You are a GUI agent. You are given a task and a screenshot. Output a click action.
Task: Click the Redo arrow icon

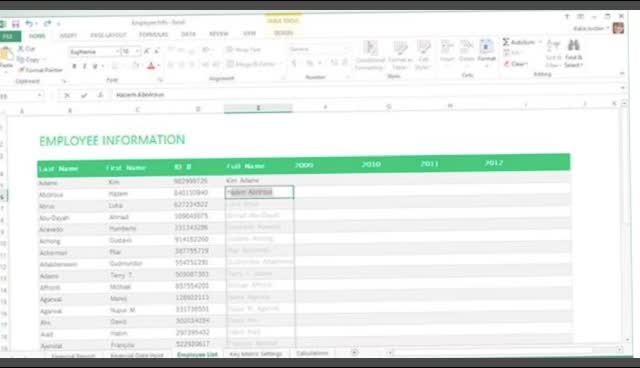click(x=47, y=24)
